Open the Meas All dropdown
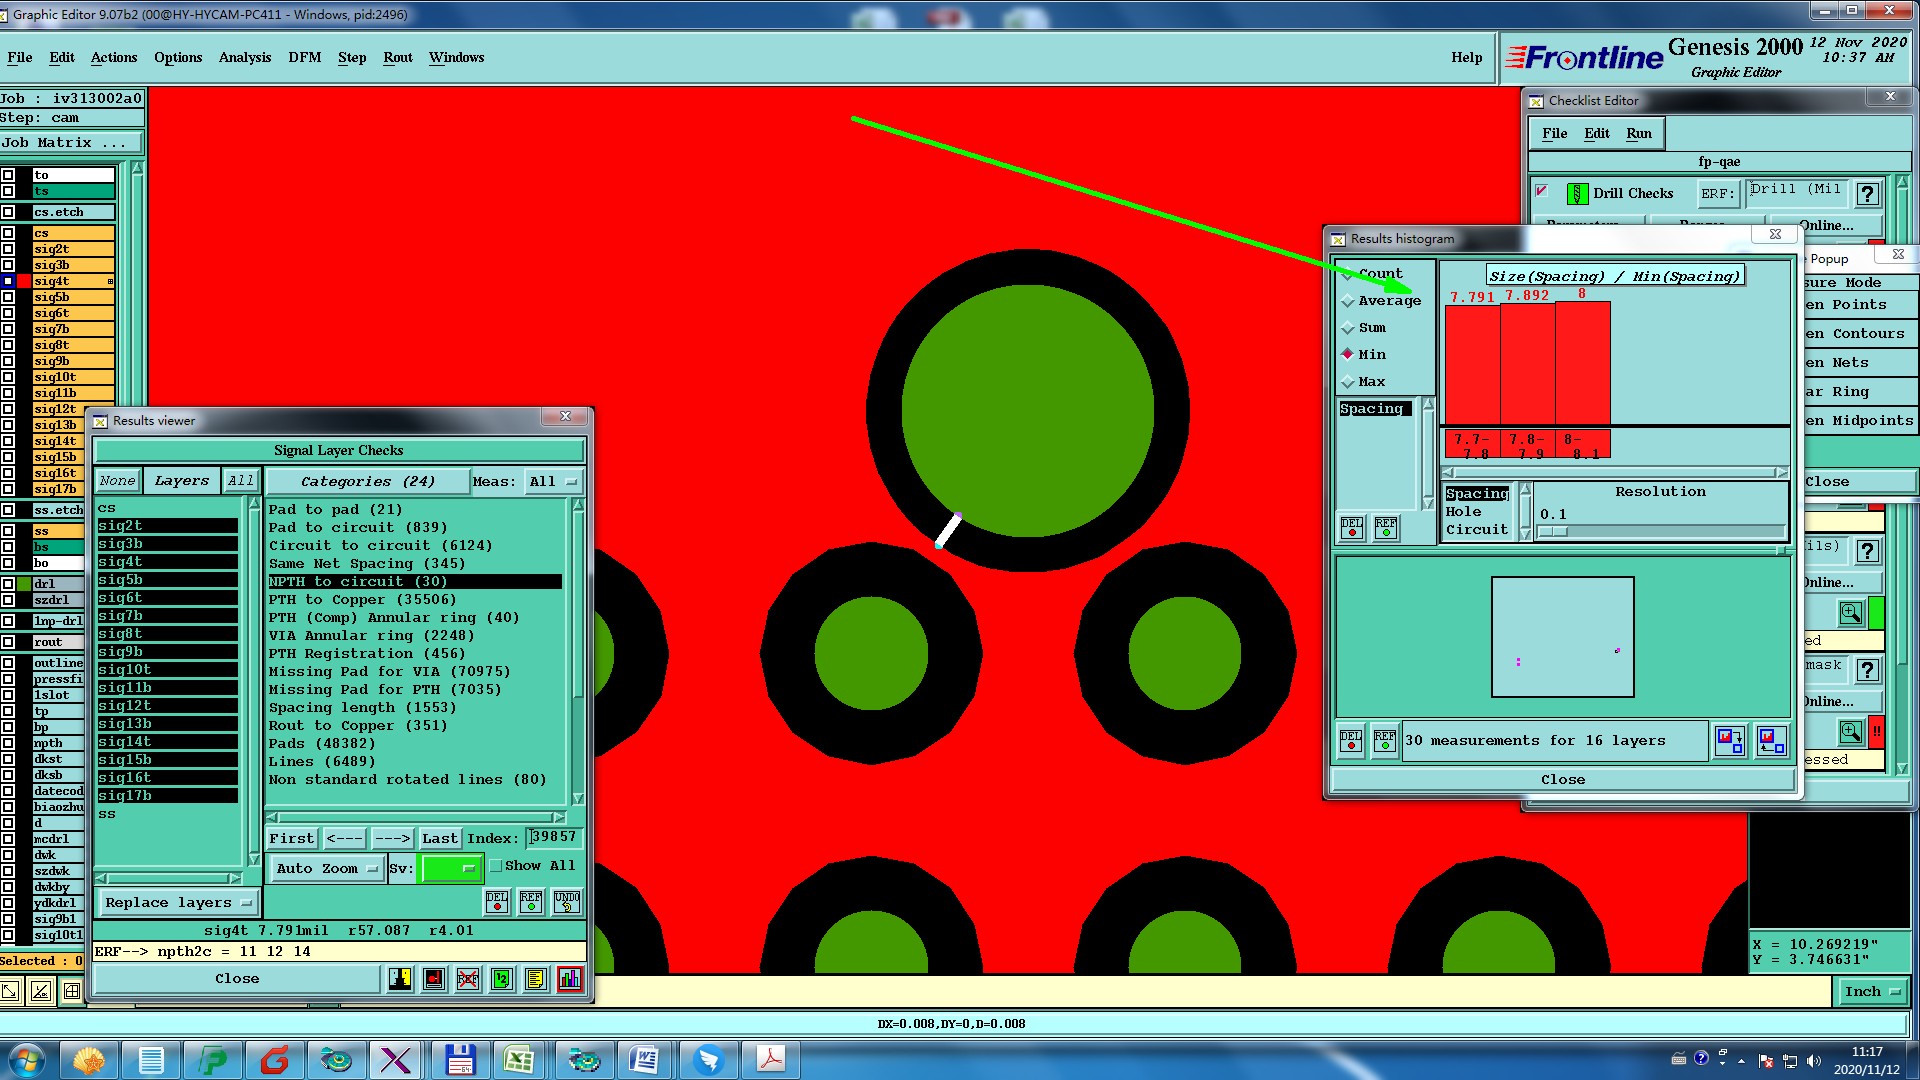Image resolution: width=1920 pixels, height=1080 pixels. pos(553,482)
